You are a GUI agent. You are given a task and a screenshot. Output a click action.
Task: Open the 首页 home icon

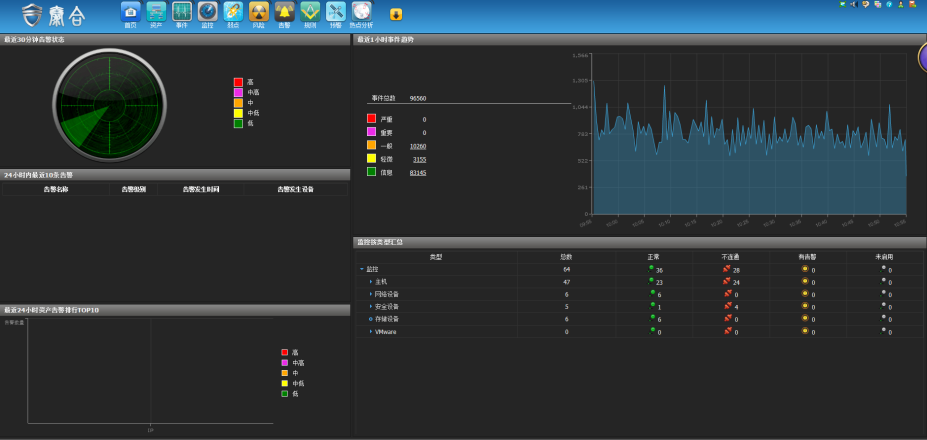(x=130, y=12)
